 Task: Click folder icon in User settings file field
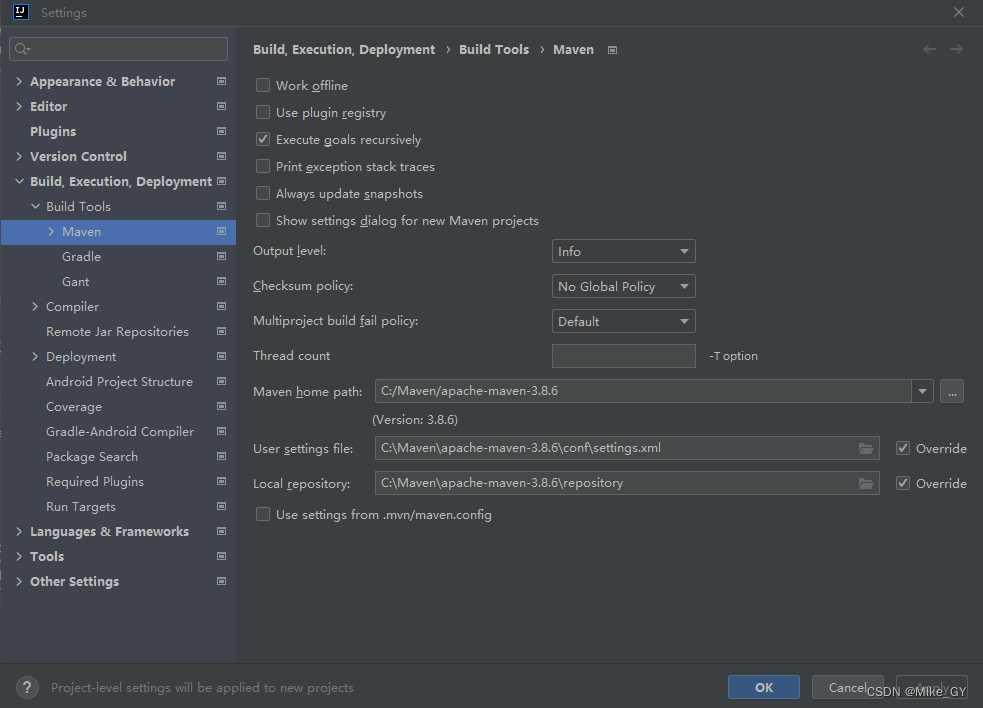866,449
